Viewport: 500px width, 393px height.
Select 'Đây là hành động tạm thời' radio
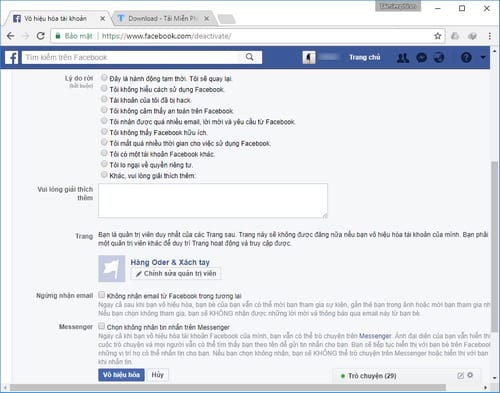[x=104, y=78]
